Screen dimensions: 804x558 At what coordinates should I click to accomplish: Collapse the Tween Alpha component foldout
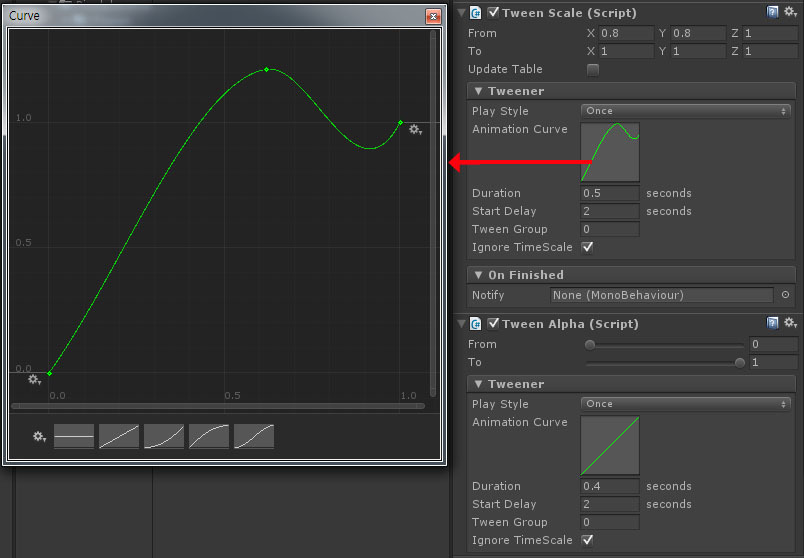461,323
